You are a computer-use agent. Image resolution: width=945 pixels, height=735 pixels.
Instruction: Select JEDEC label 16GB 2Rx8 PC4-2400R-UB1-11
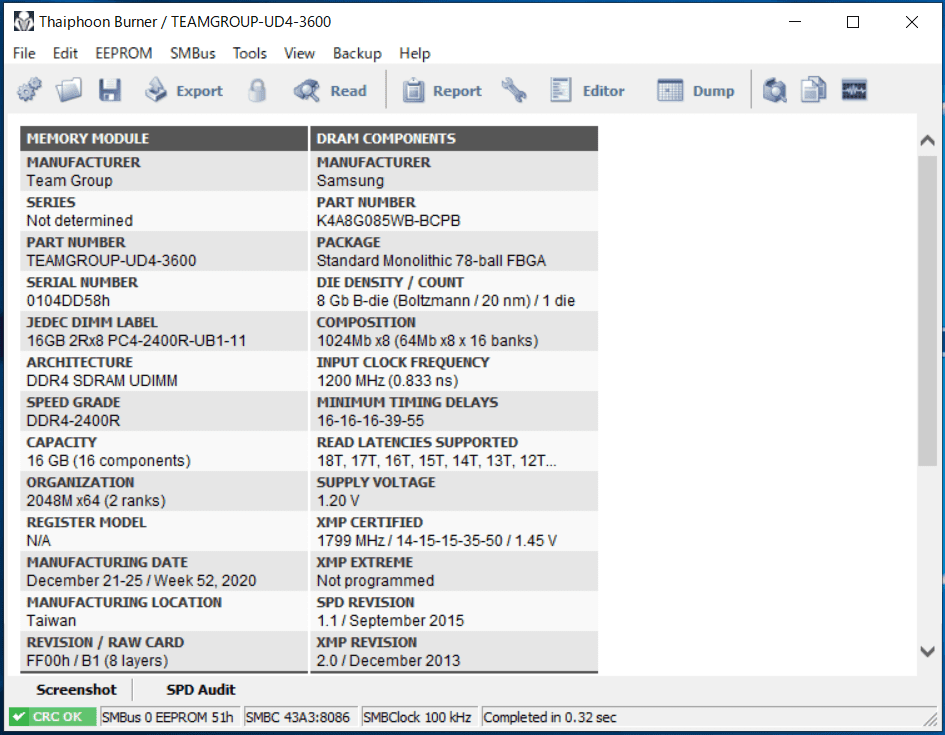[x=136, y=341]
